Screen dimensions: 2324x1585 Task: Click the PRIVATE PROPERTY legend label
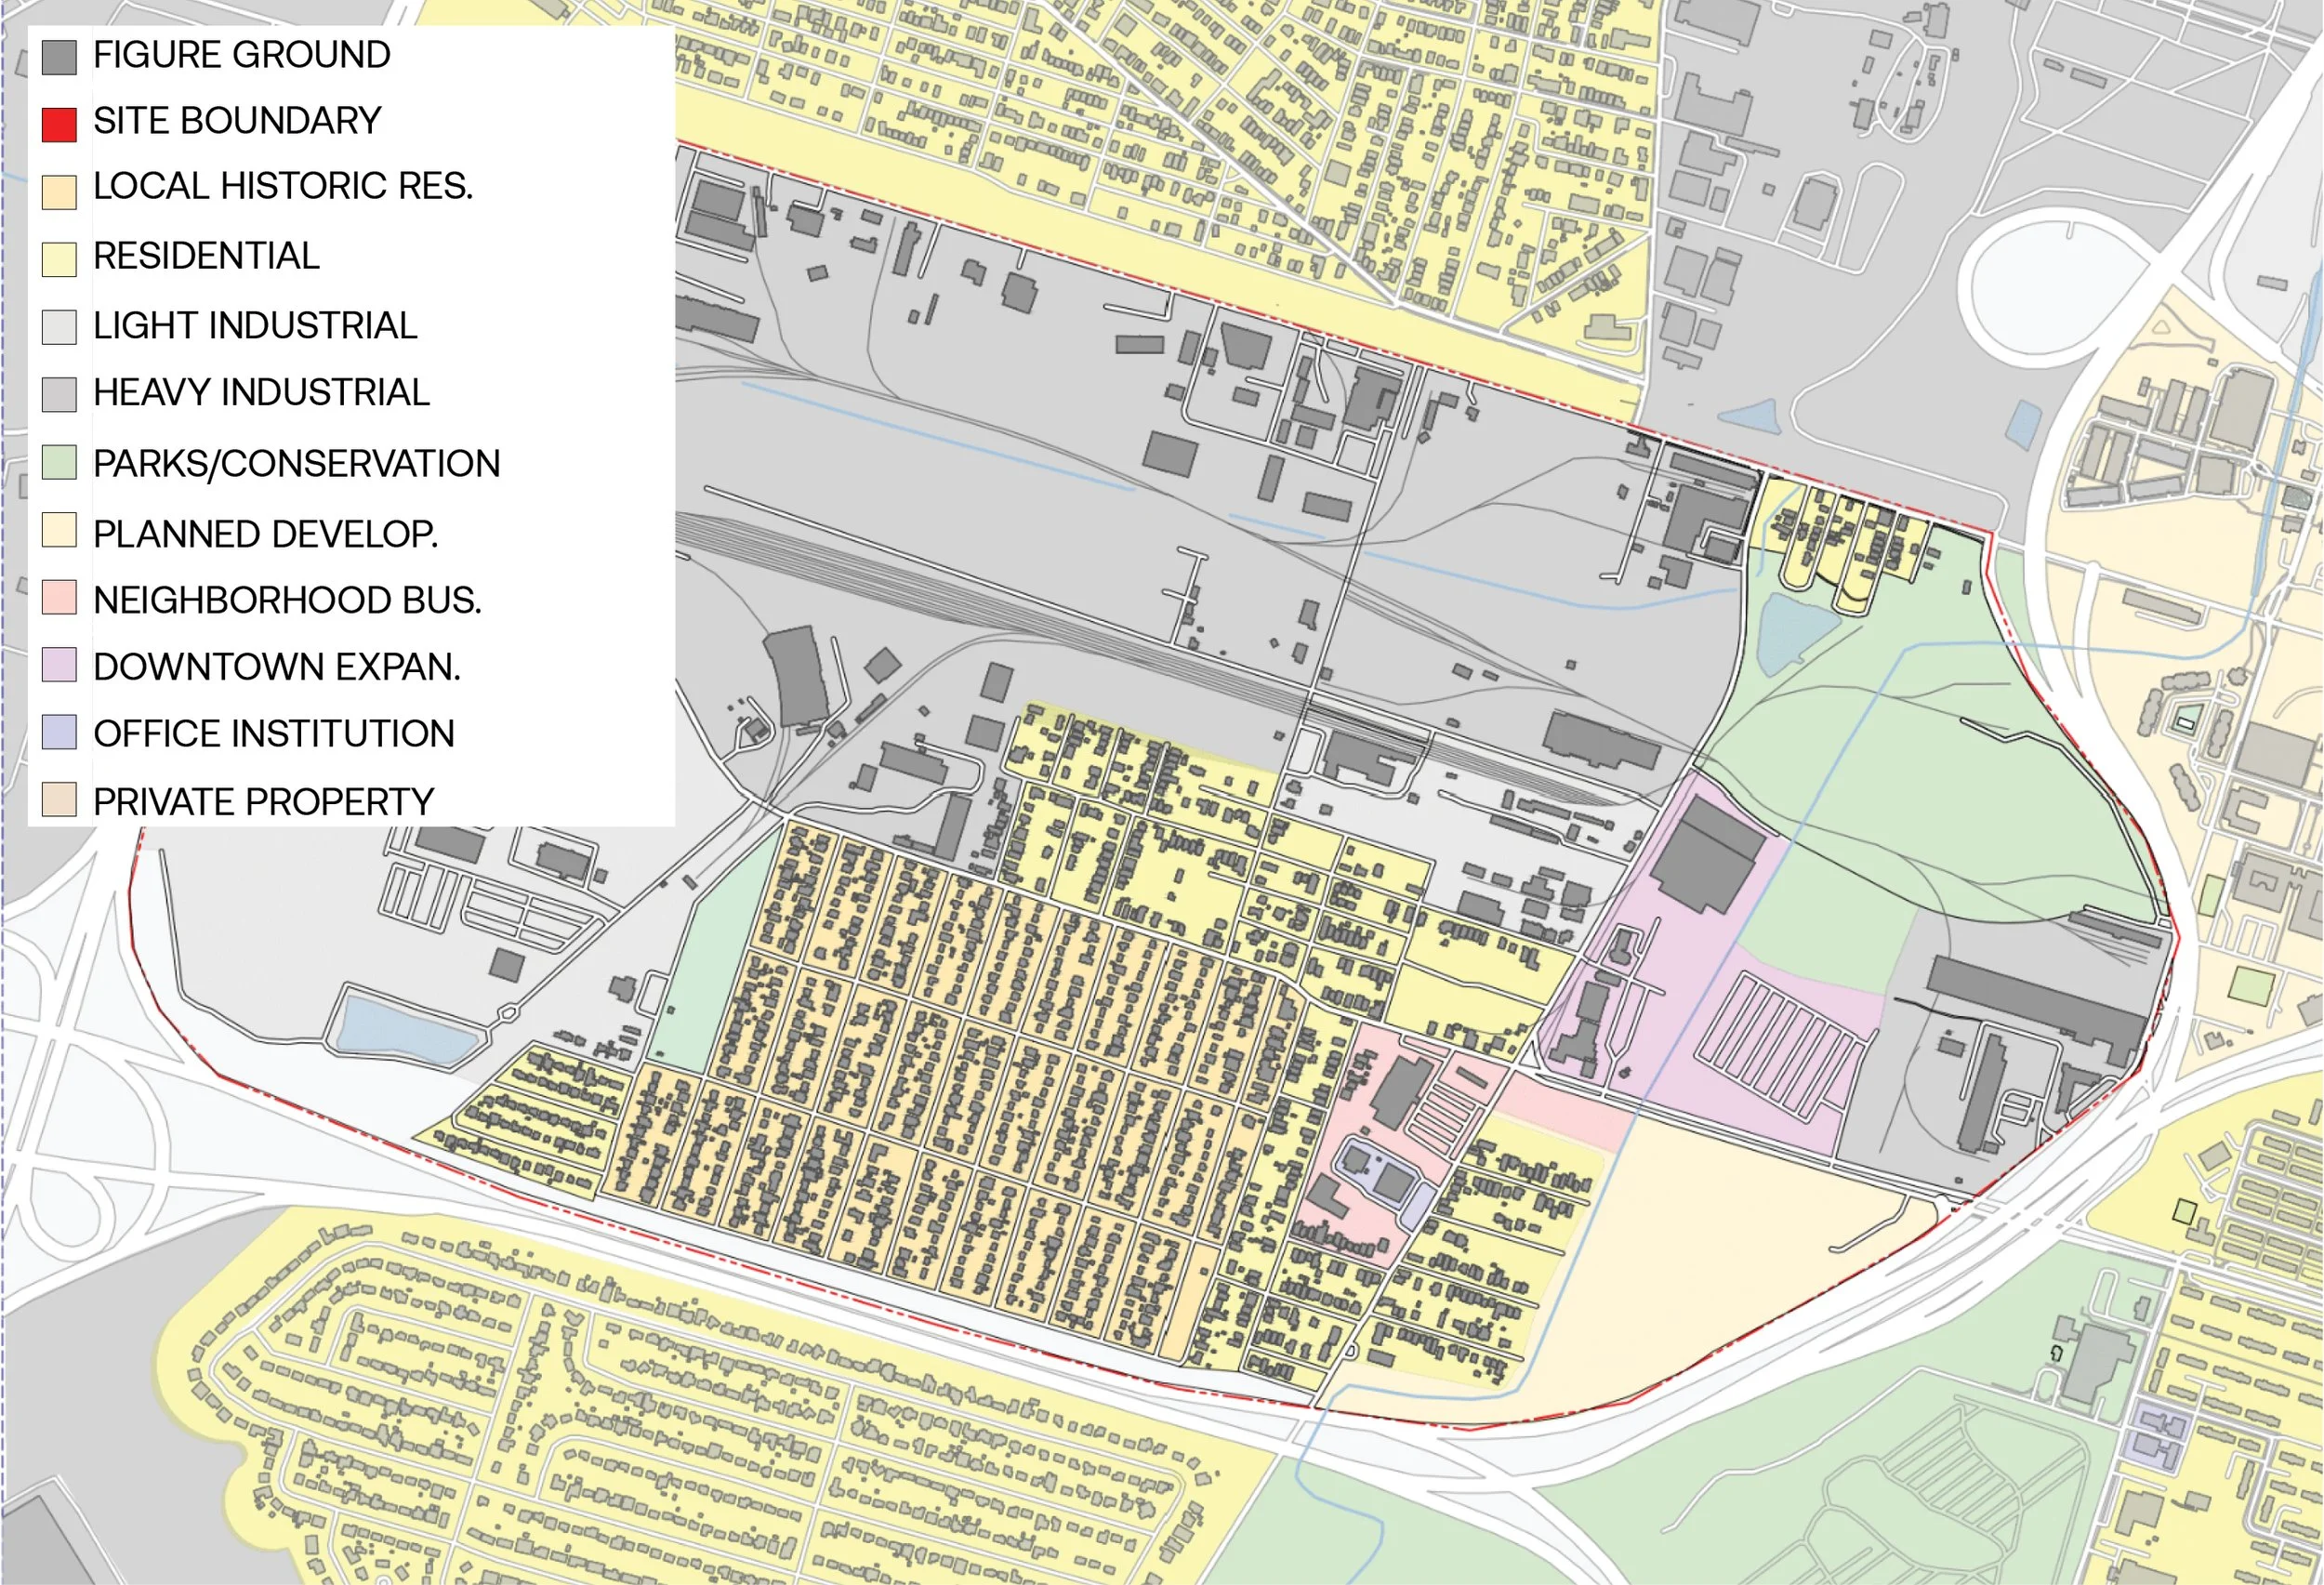(263, 802)
